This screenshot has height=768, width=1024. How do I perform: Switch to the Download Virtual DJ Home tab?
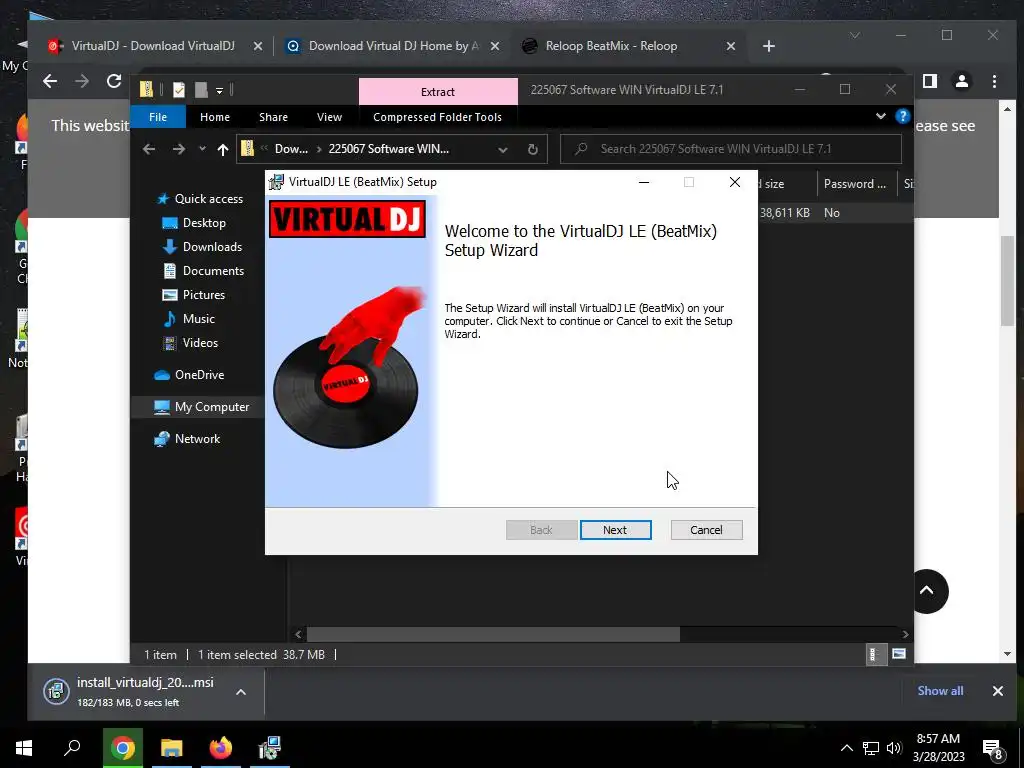[392, 46]
